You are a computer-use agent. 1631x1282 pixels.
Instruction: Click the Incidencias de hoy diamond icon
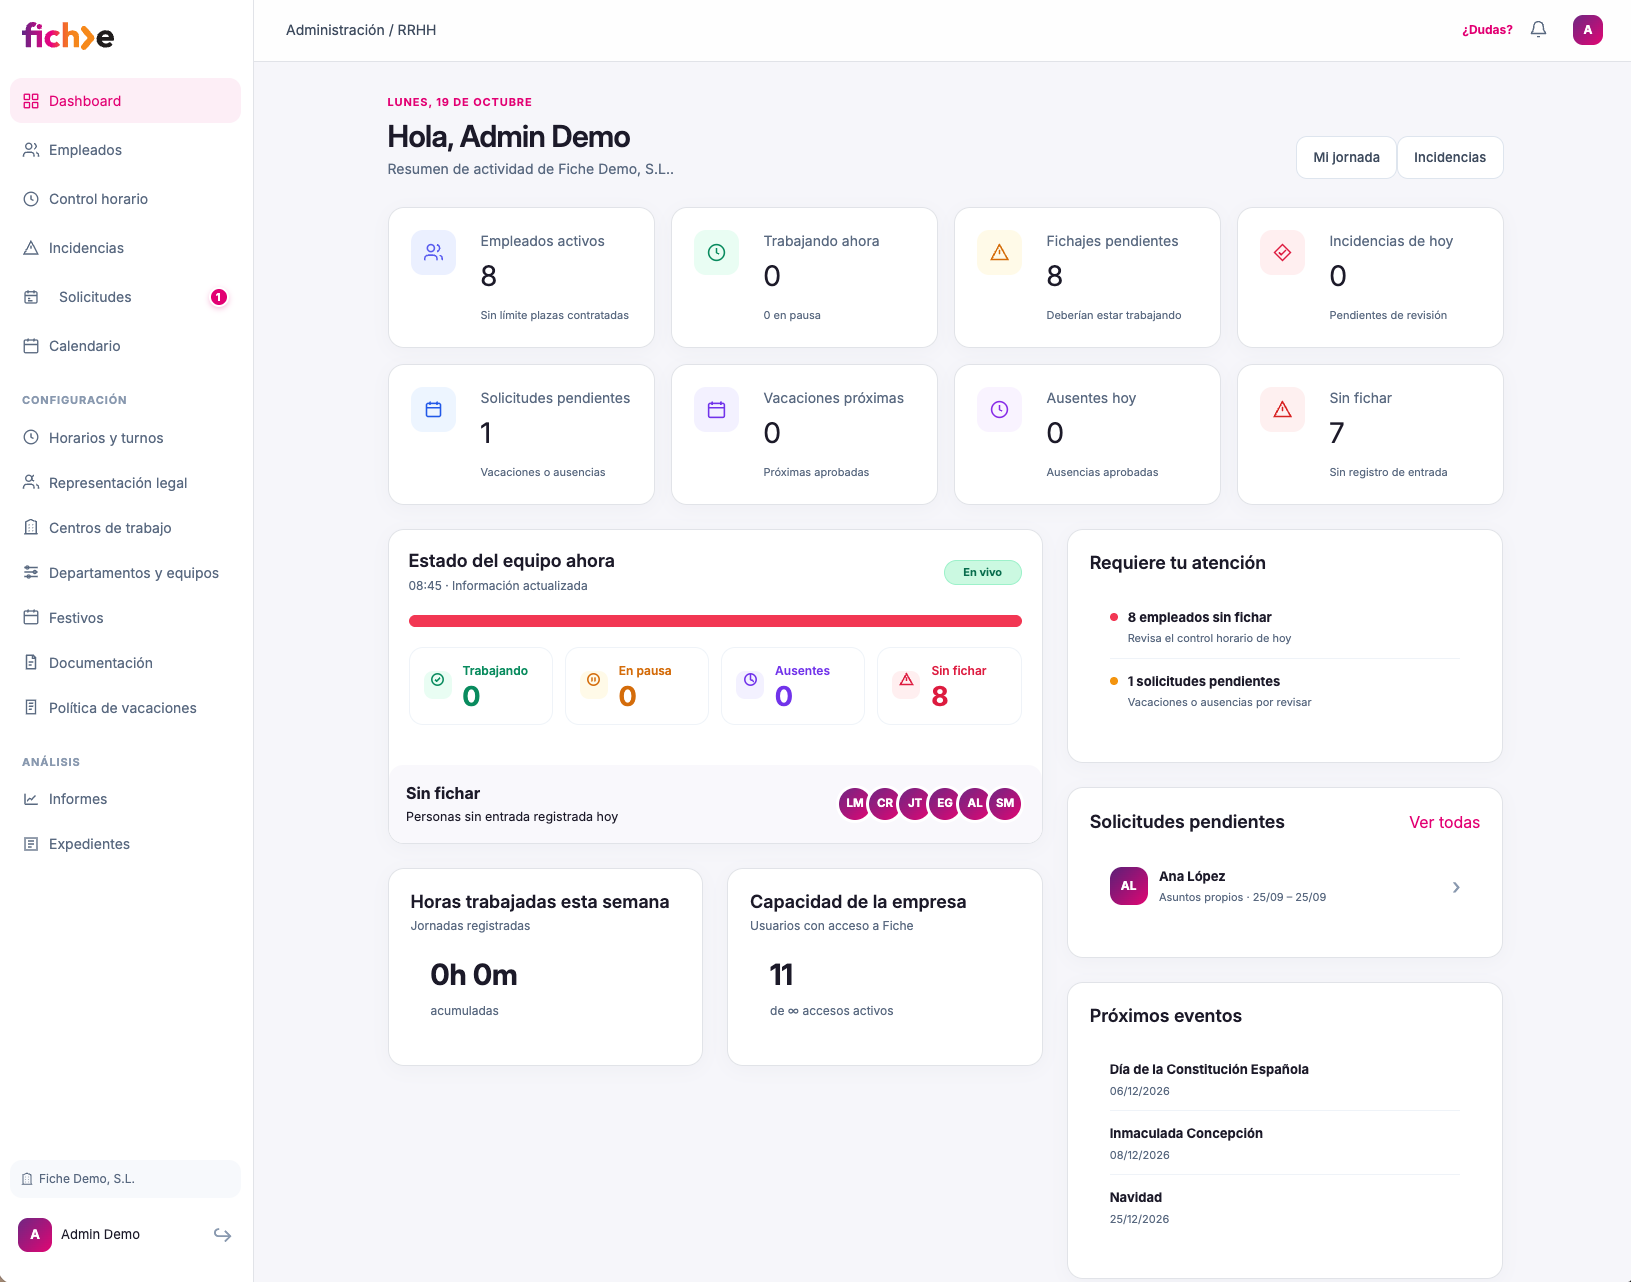1282,253
